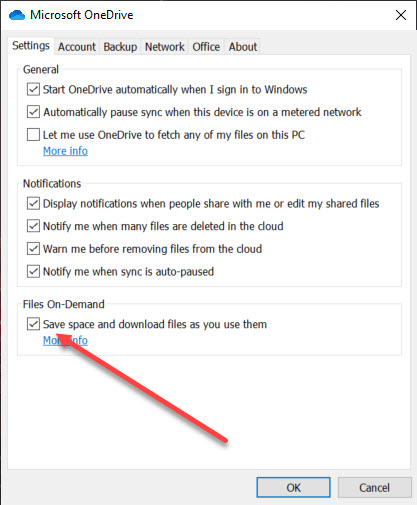The width and height of the screenshot is (417, 505).
Task: Click the Cancel button
Action: pos(374,488)
